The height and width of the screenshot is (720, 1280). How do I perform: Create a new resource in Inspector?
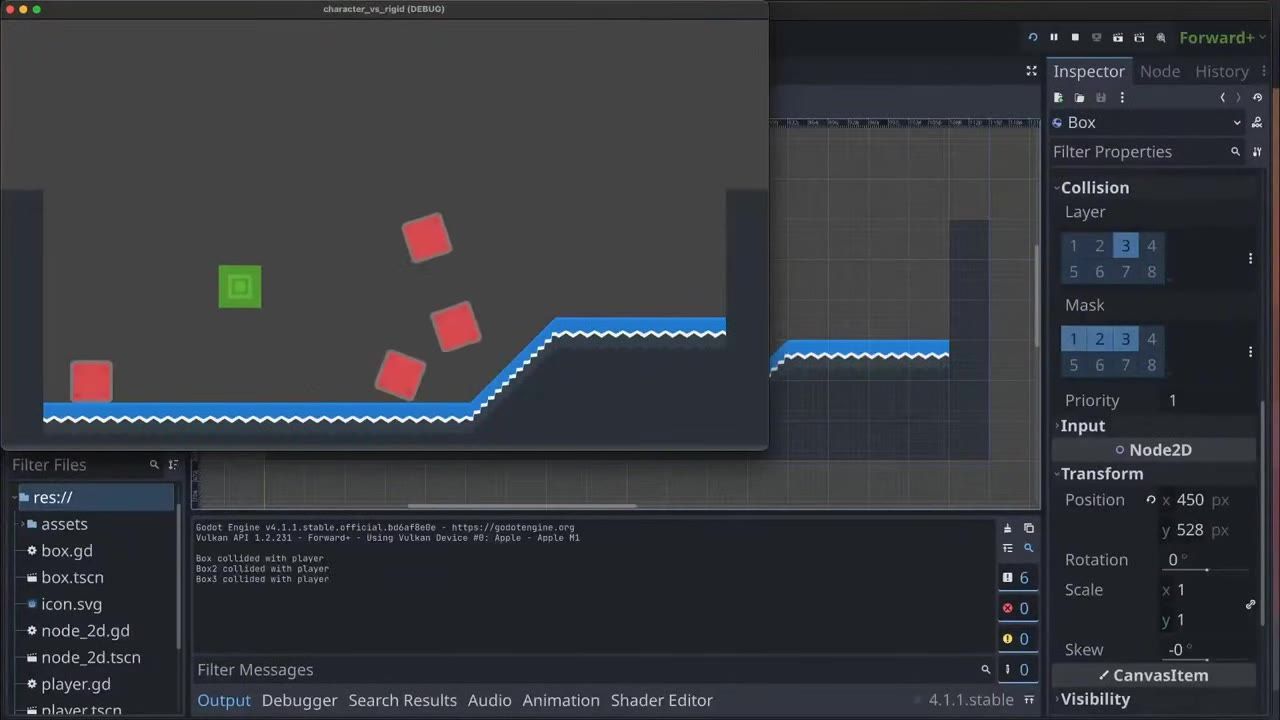tap(1058, 97)
